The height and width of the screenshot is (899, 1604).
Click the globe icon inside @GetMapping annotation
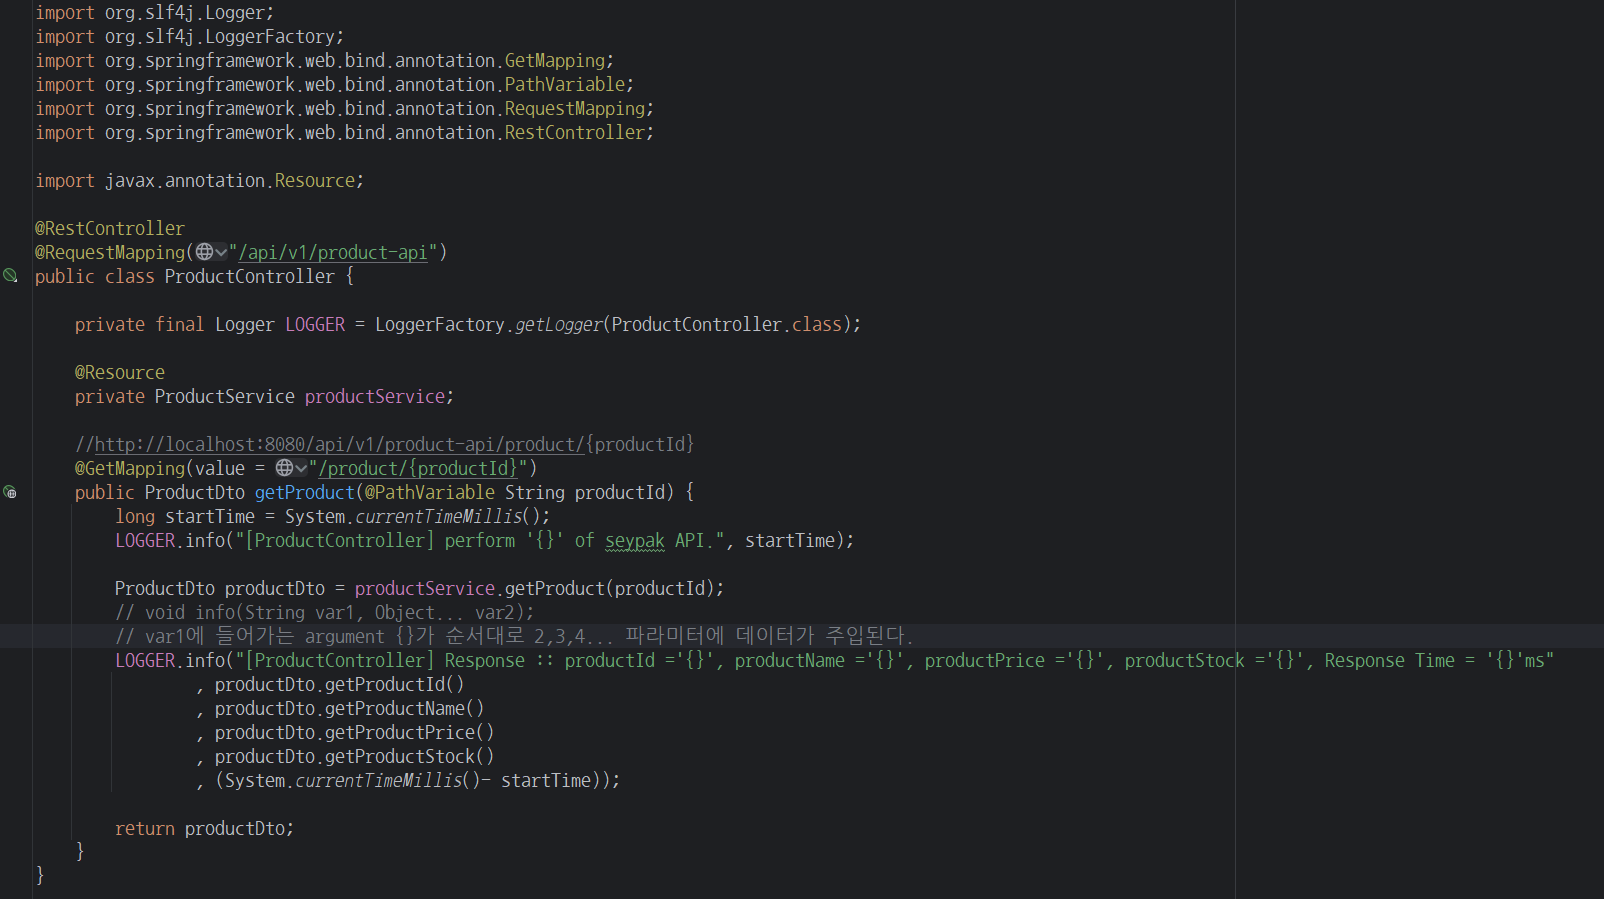pyautogui.click(x=284, y=468)
